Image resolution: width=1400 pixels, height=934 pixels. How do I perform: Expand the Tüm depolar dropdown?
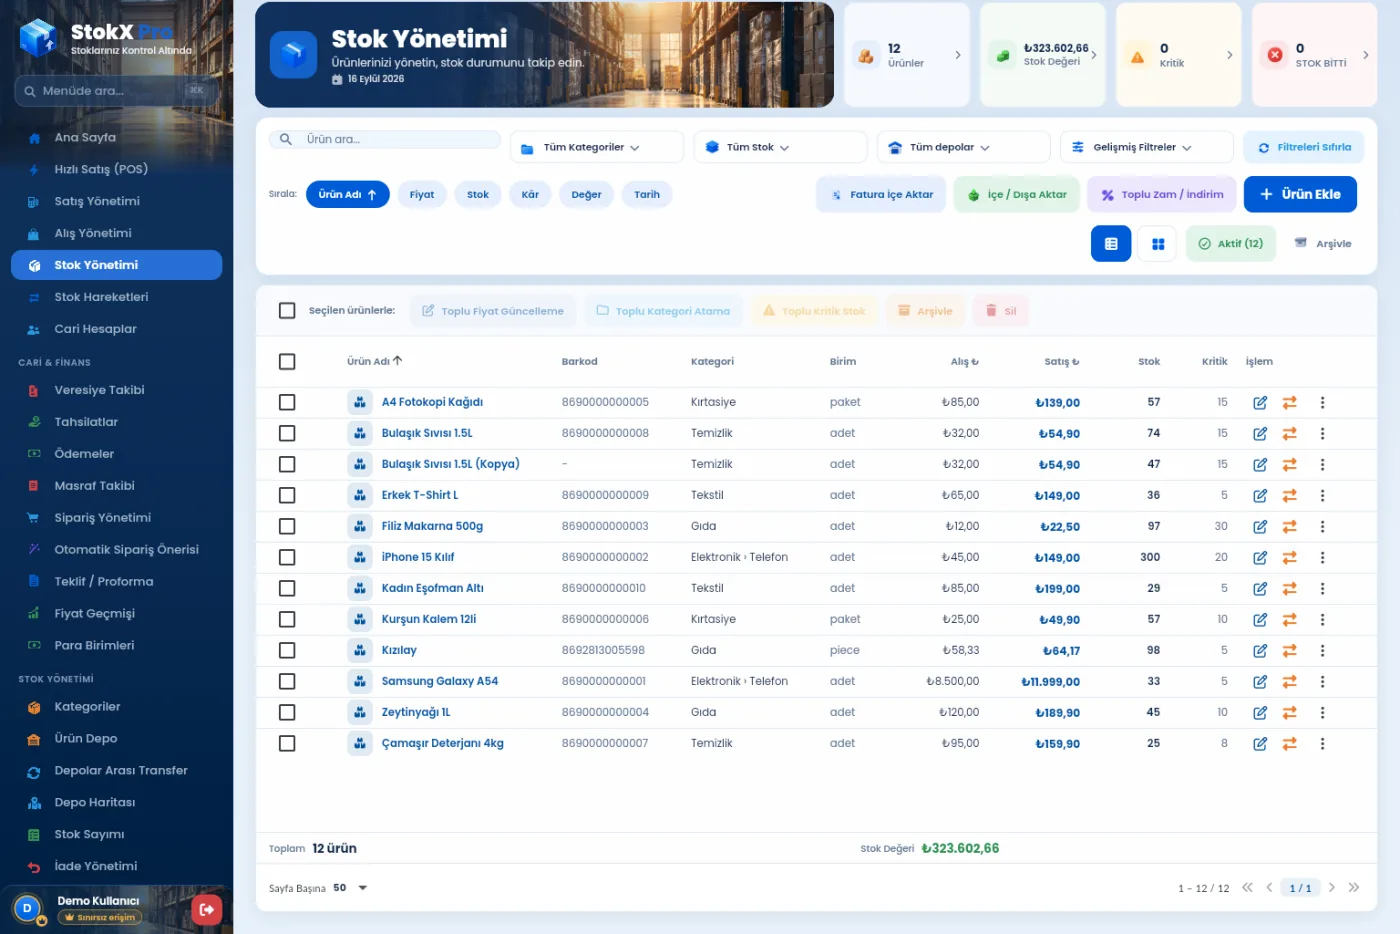[x=963, y=147]
